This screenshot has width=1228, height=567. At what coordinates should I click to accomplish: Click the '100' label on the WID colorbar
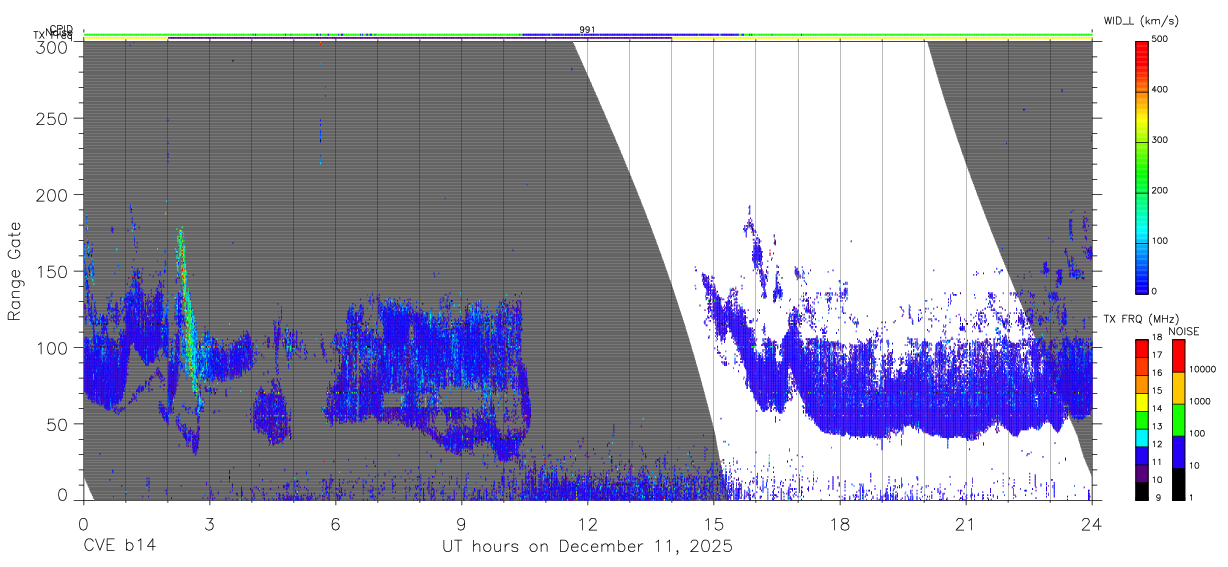(x=1161, y=241)
